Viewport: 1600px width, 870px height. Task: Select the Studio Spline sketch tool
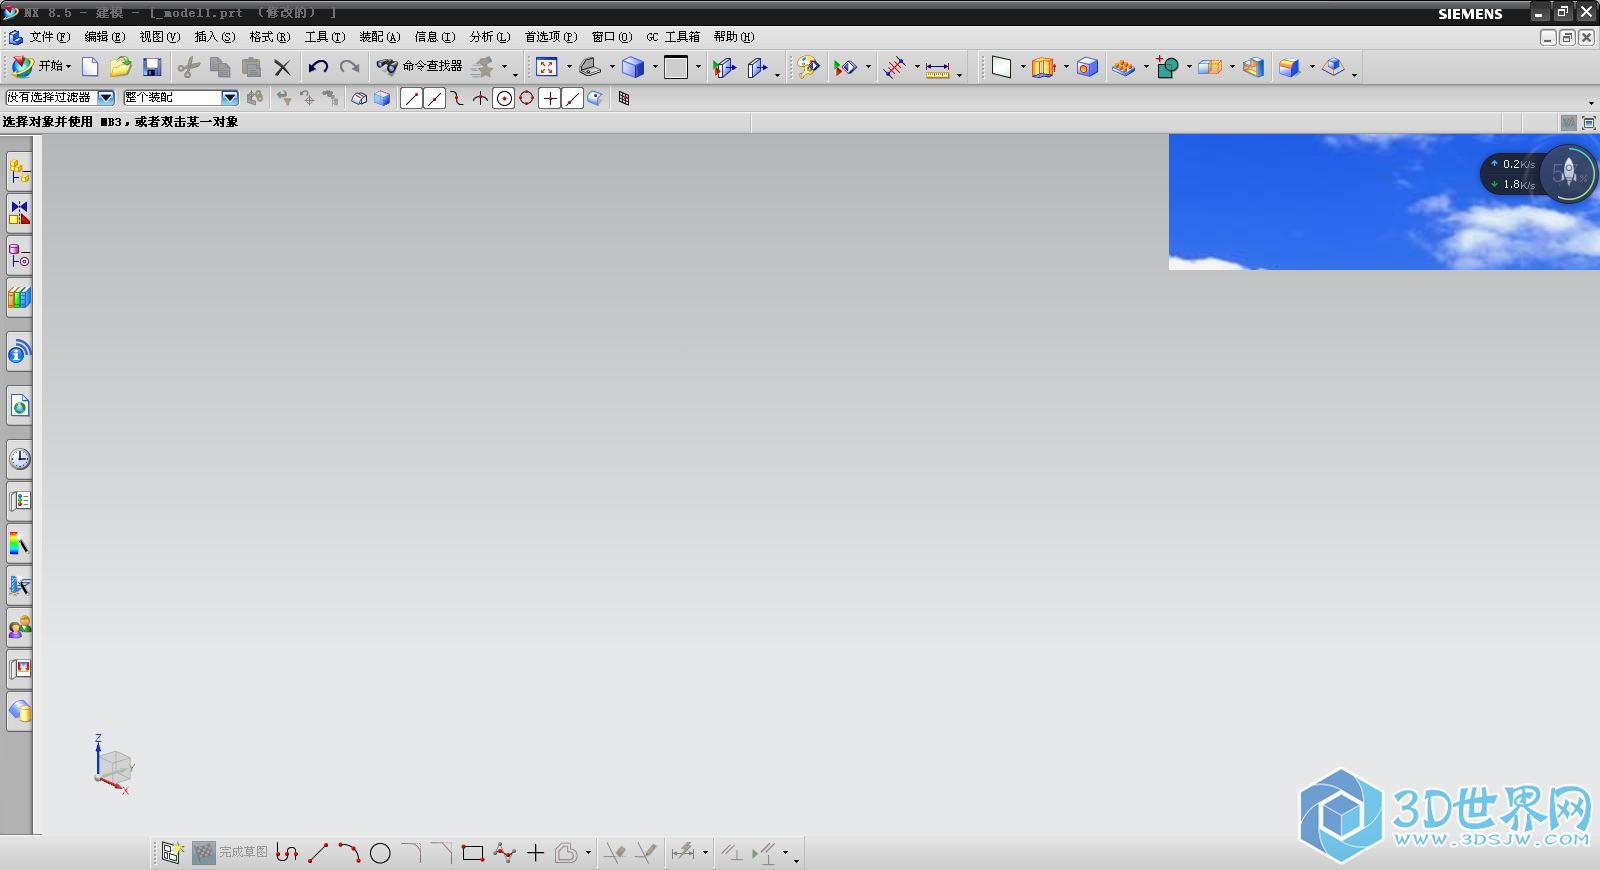click(x=504, y=853)
